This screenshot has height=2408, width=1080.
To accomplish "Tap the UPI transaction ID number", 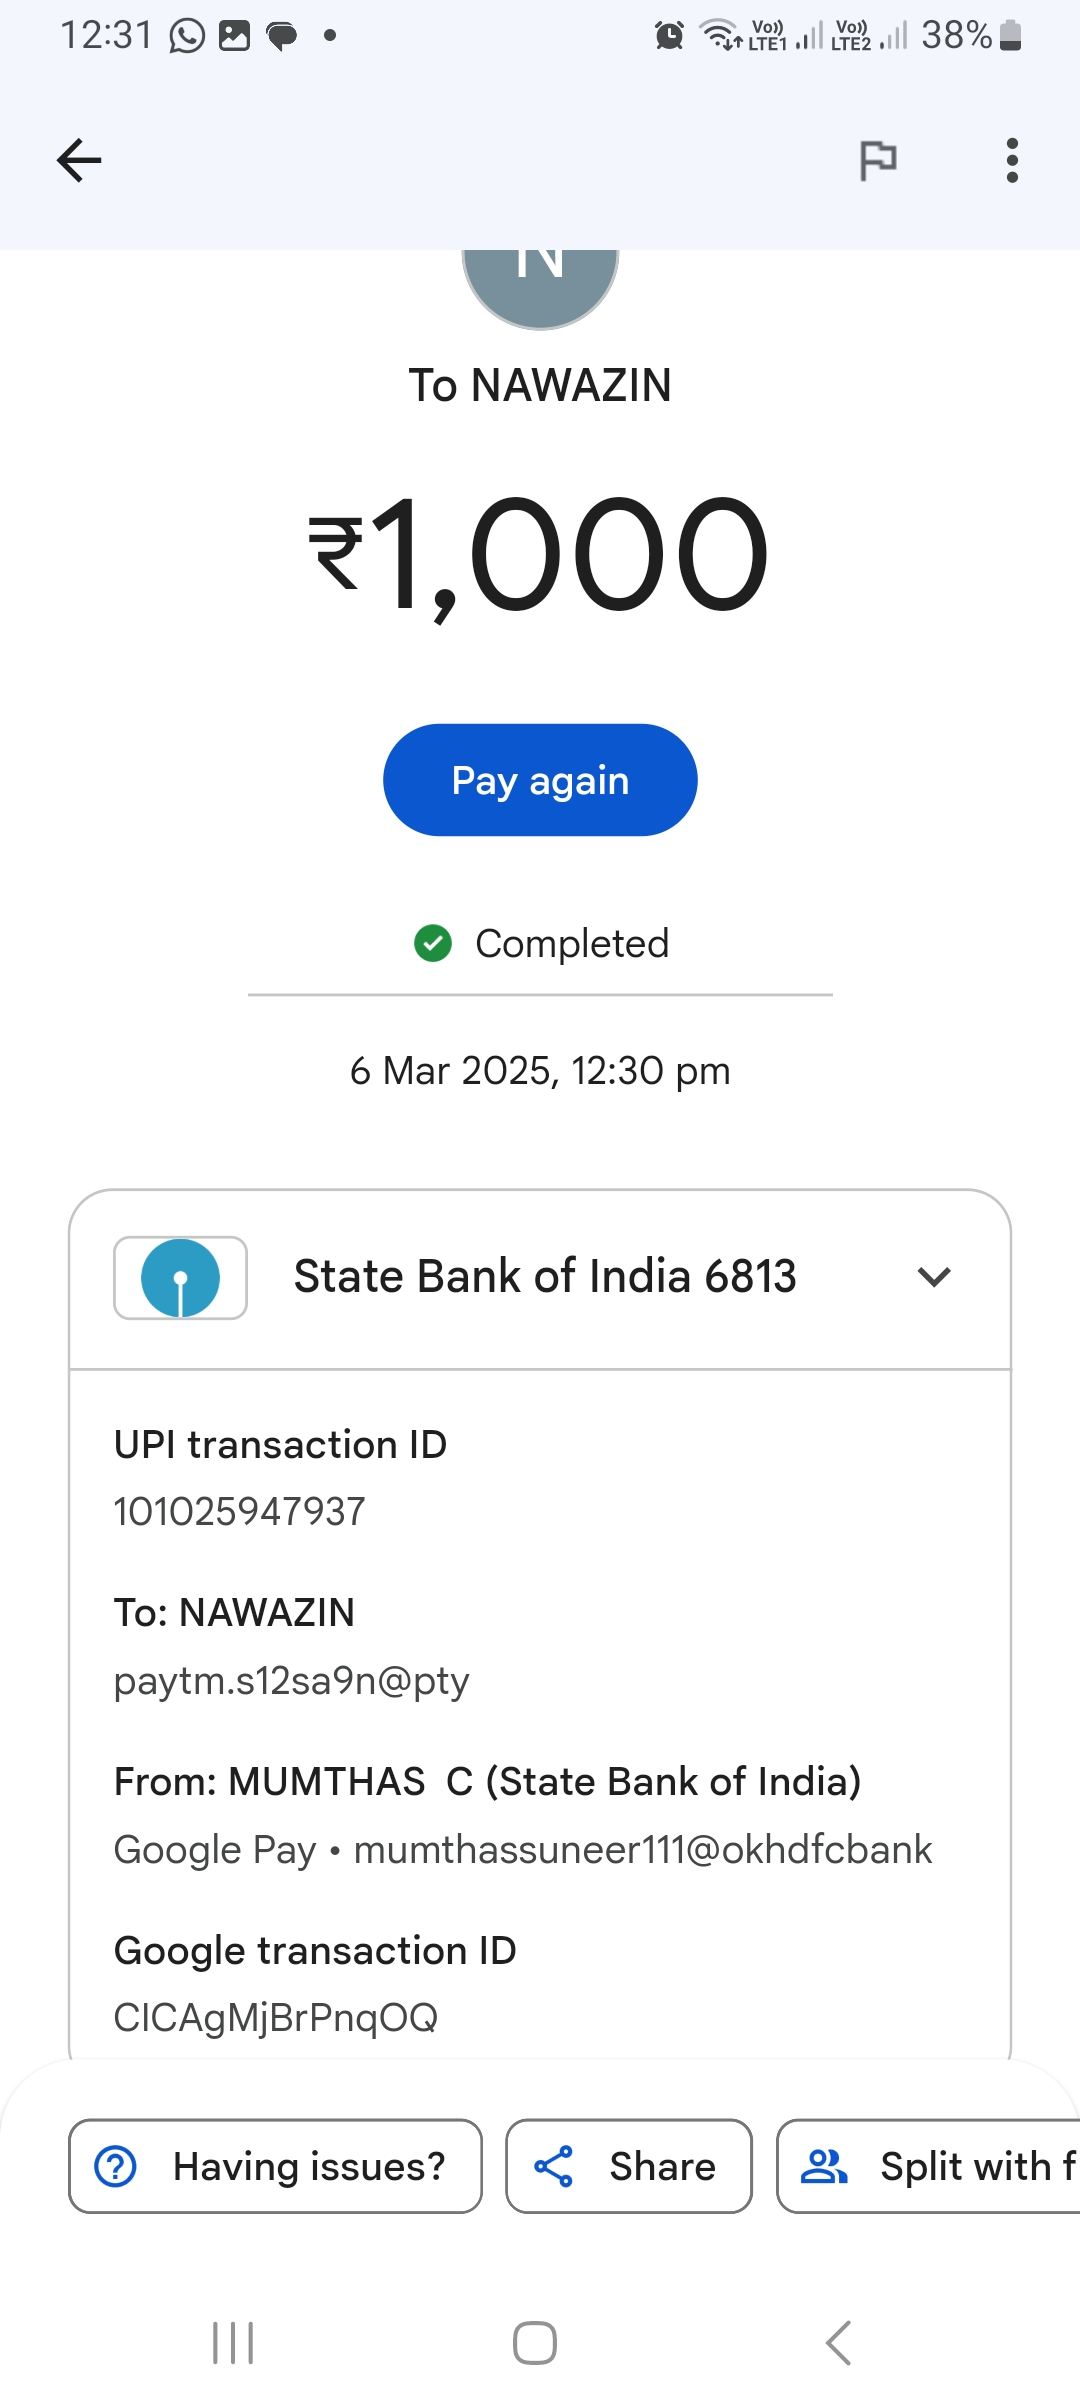I will coord(240,1511).
